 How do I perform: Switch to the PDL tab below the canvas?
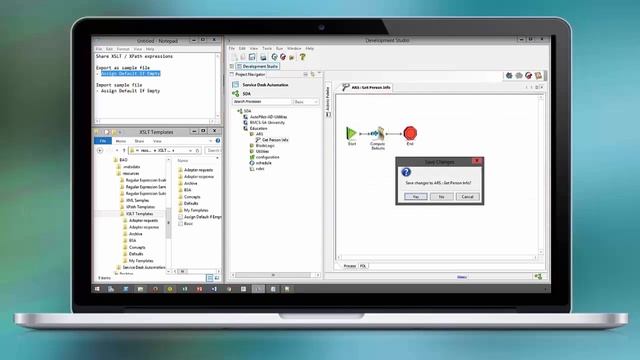pyautogui.click(x=363, y=266)
